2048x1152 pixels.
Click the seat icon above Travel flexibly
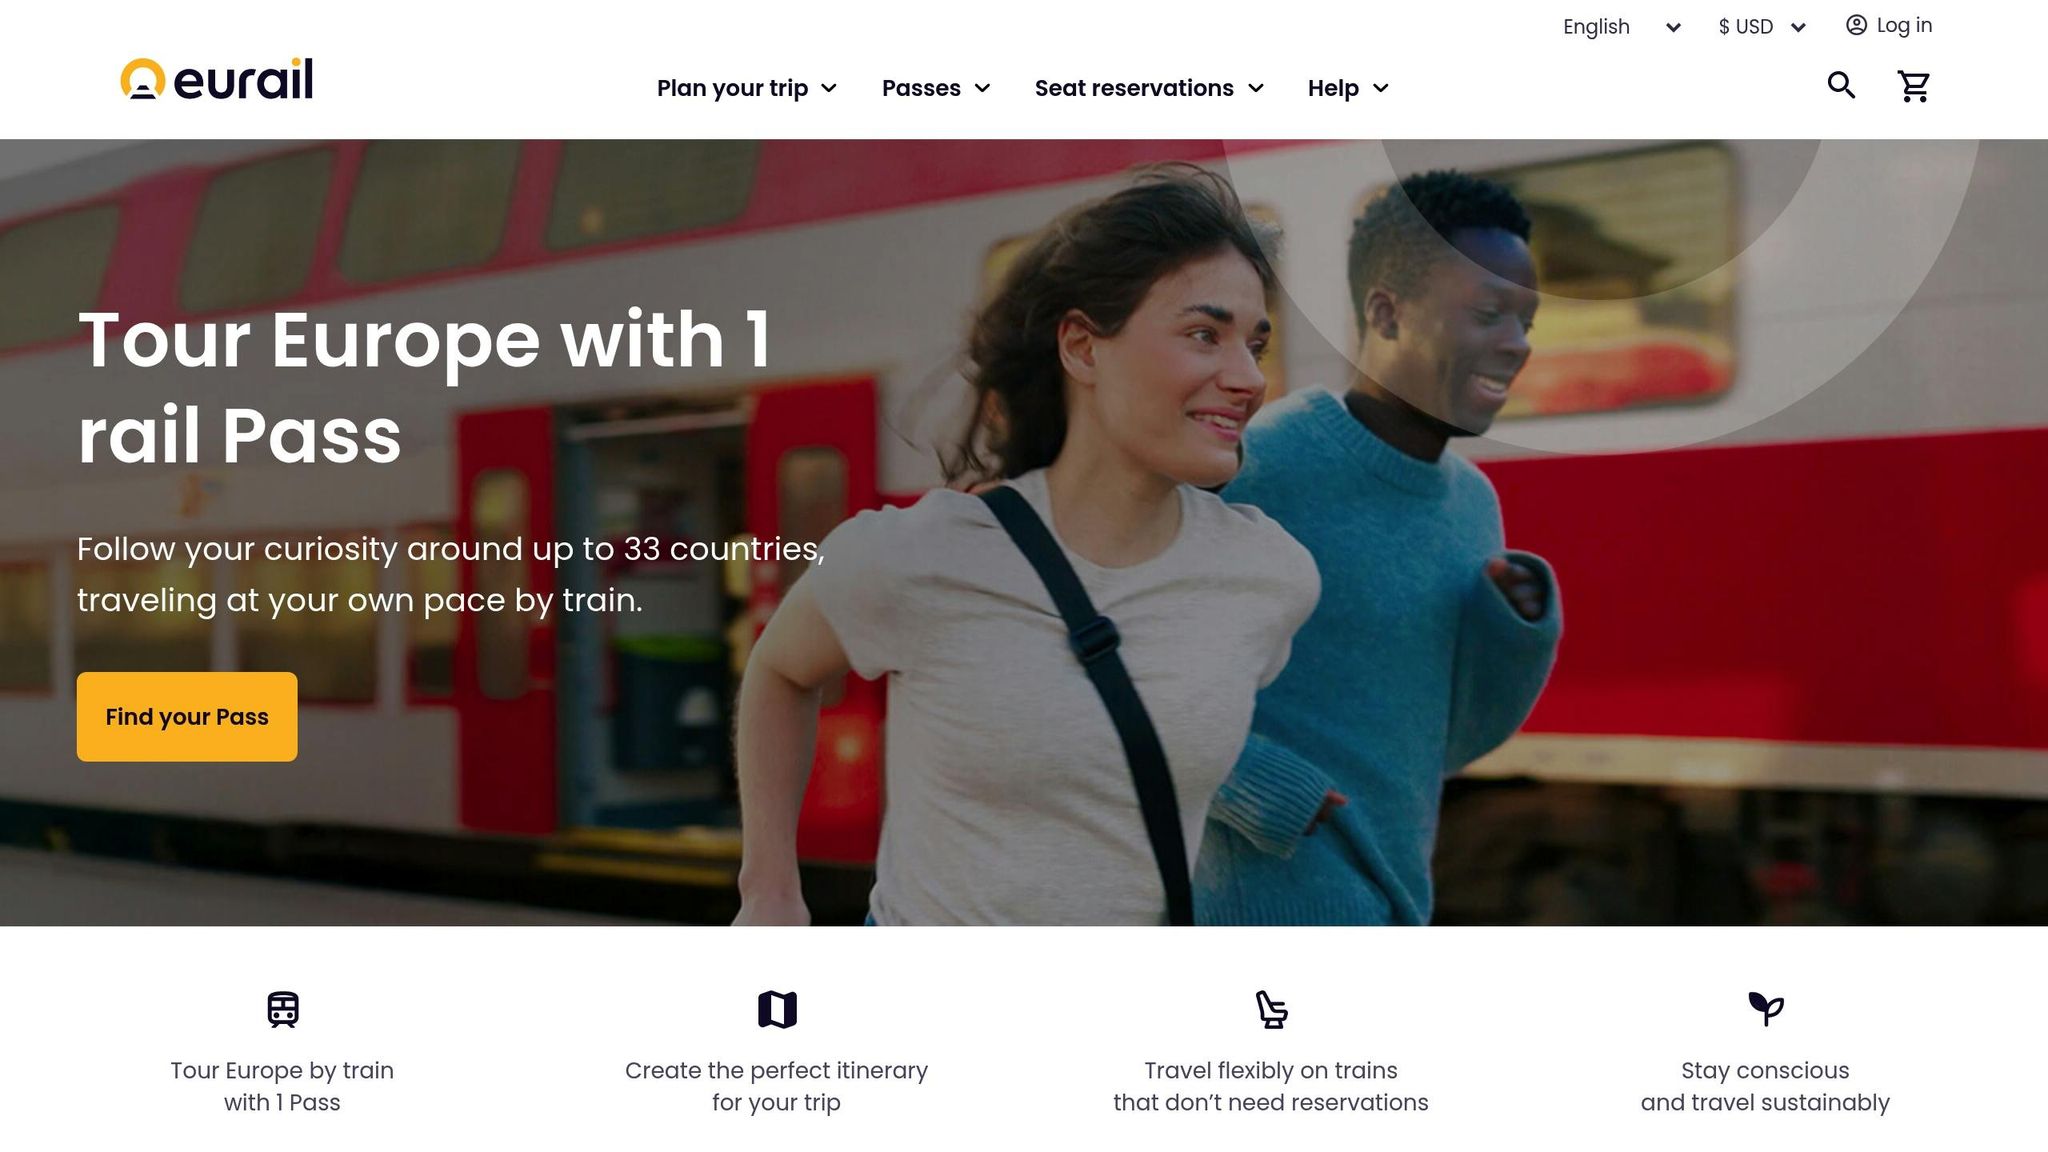point(1271,1009)
